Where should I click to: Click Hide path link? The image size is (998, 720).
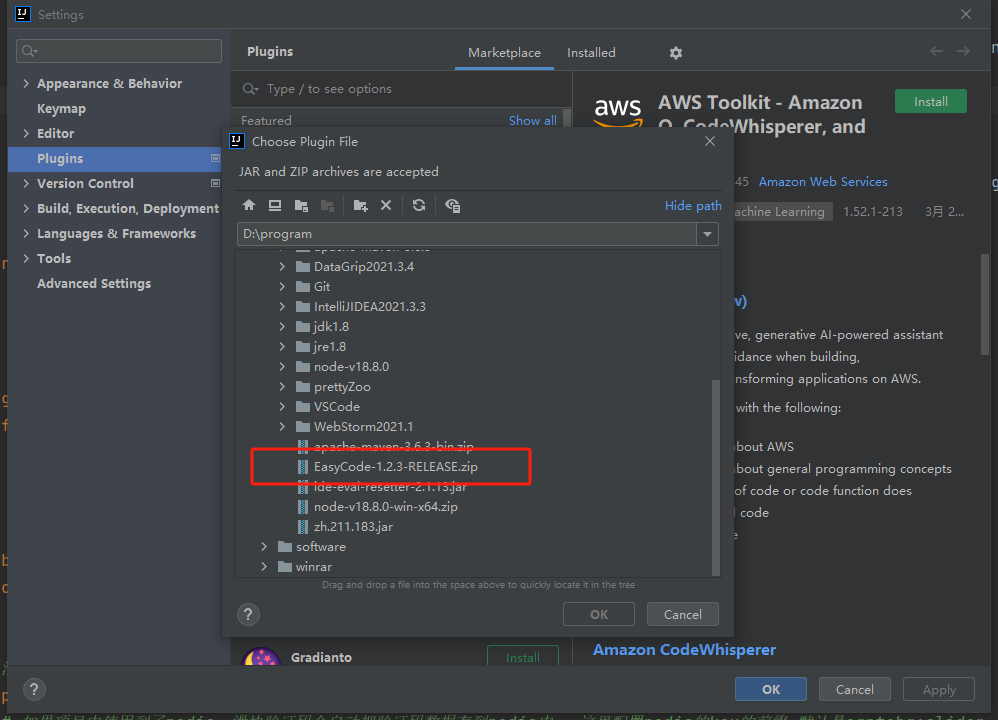[692, 206]
